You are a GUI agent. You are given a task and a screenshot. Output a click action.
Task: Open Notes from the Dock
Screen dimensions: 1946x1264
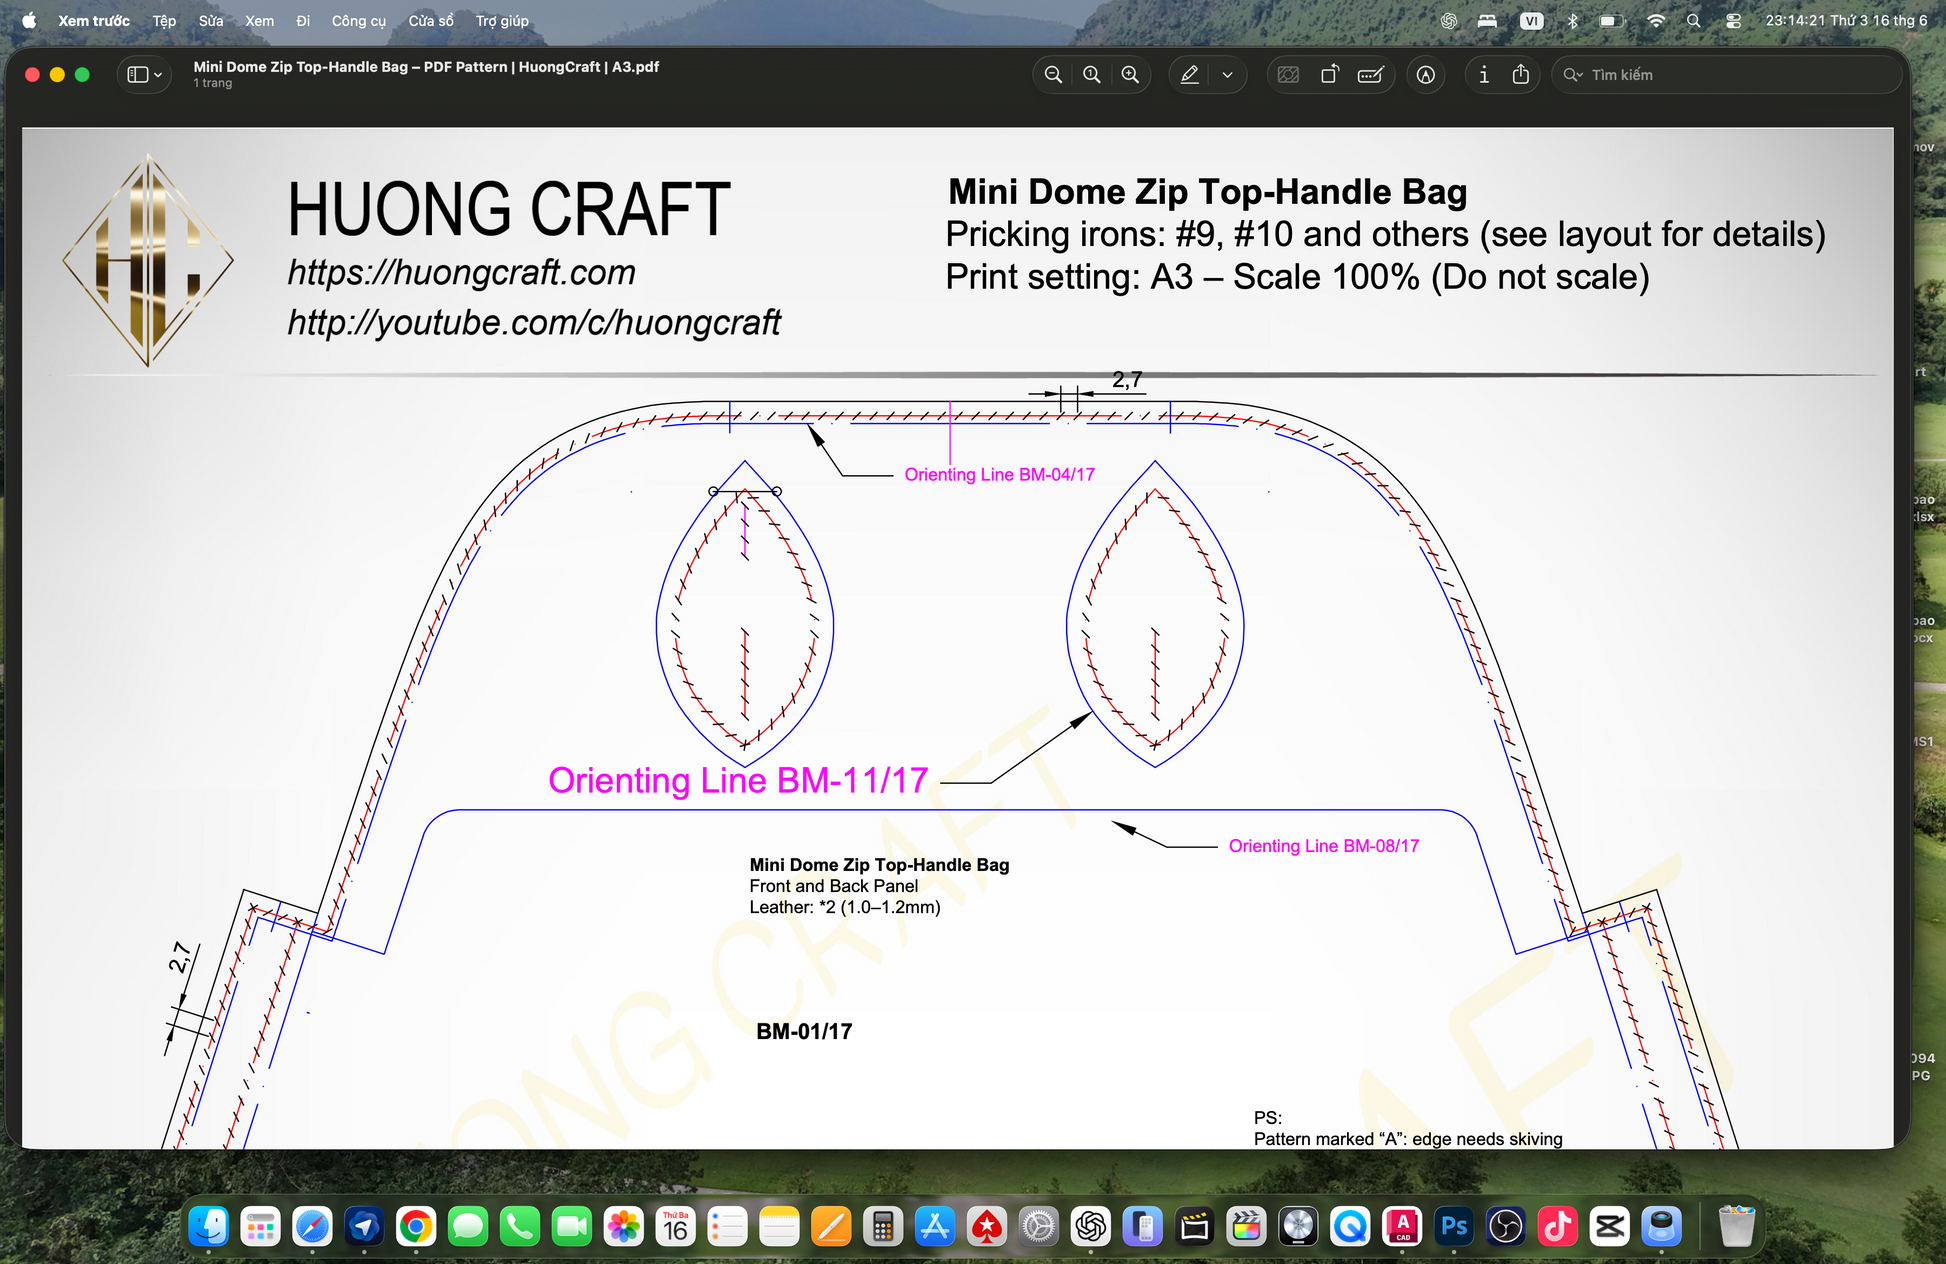click(779, 1226)
